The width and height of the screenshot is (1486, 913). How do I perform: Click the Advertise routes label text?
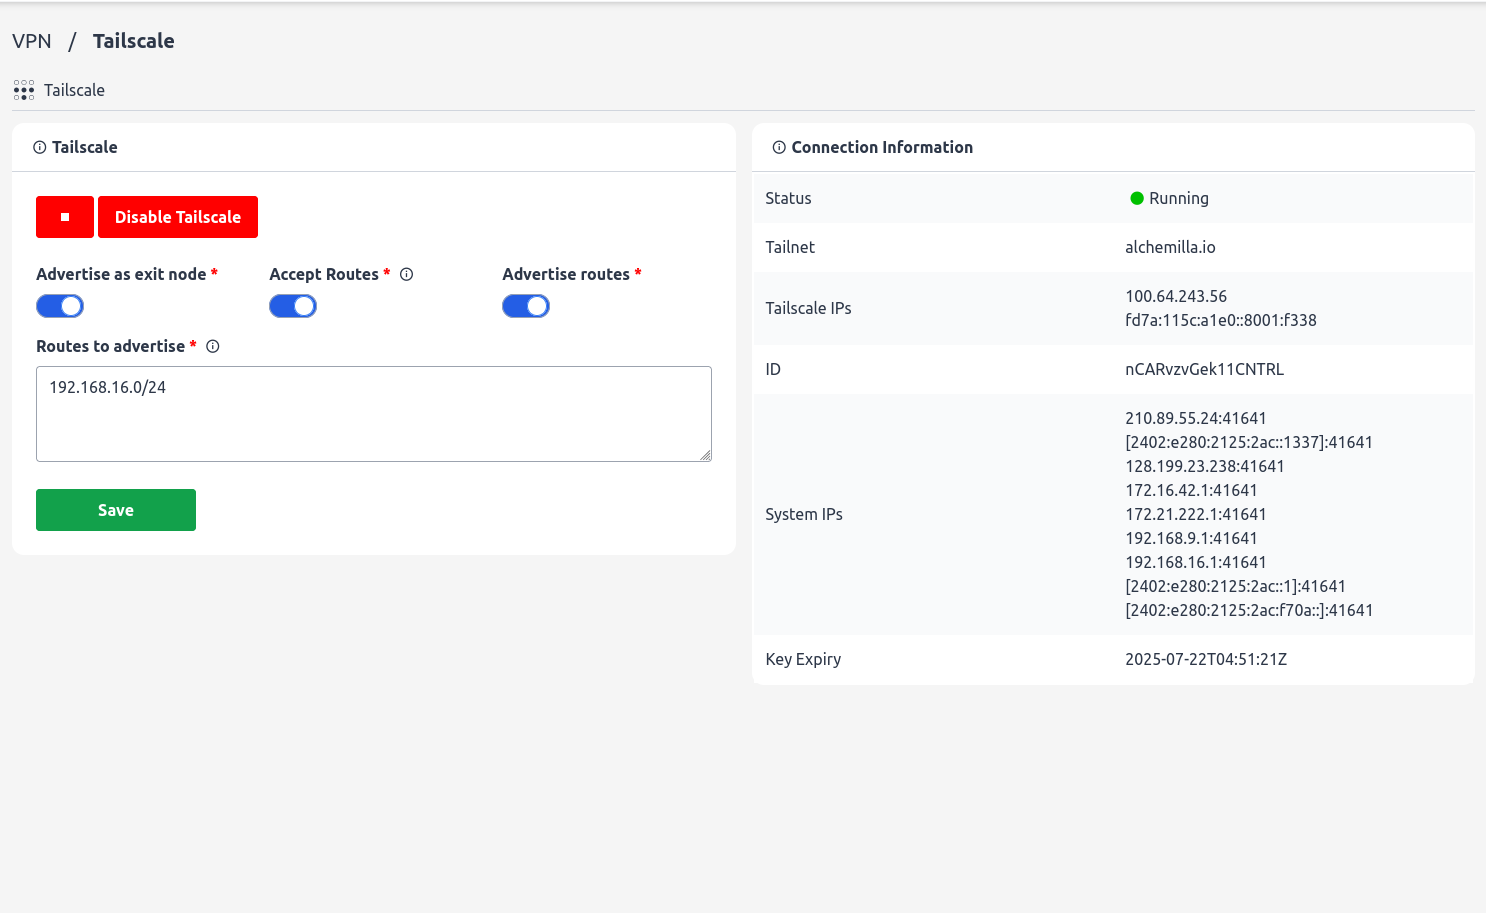pyautogui.click(x=566, y=274)
